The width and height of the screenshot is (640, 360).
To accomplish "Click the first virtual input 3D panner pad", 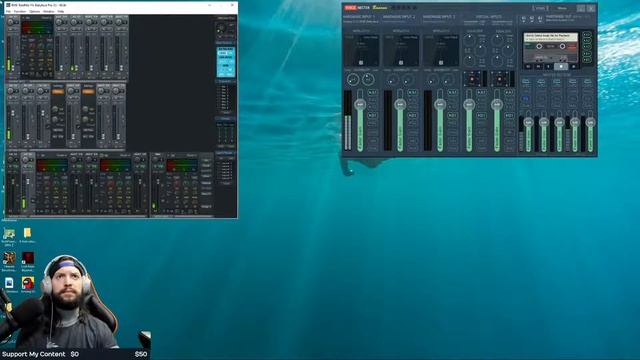I will click(x=473, y=79).
